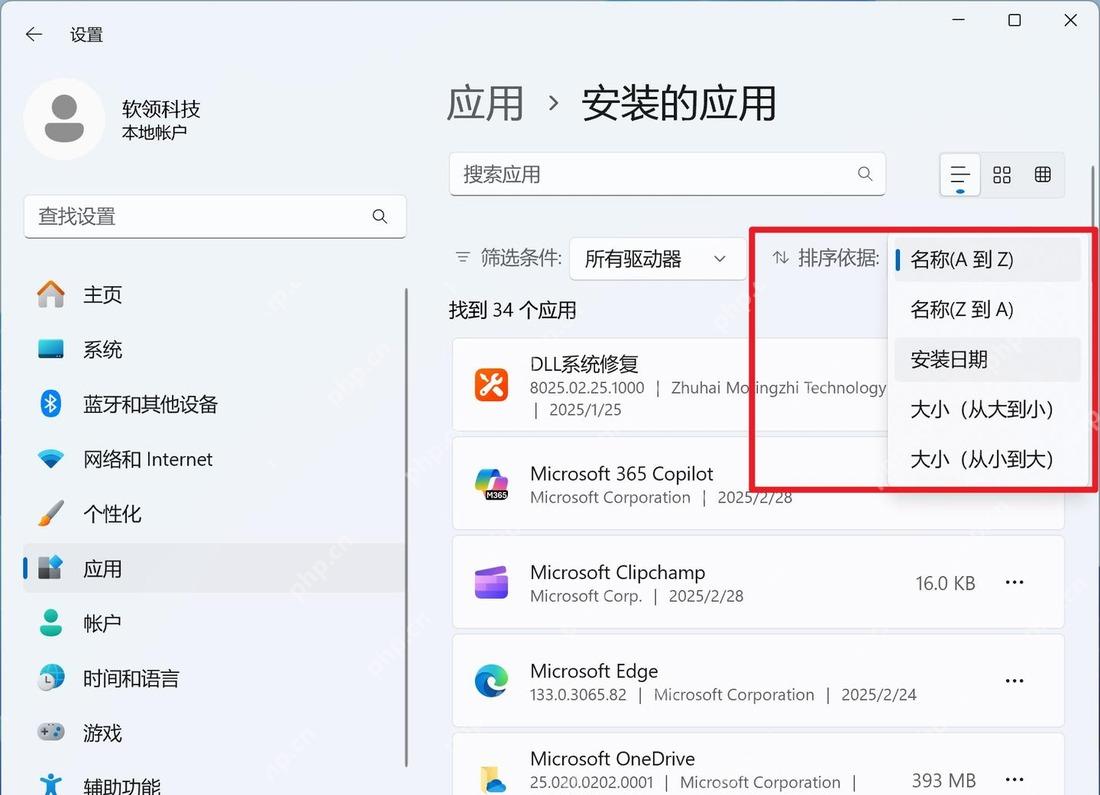Click the Microsoft Edge app icon
This screenshot has height=795, width=1100.
(491, 681)
